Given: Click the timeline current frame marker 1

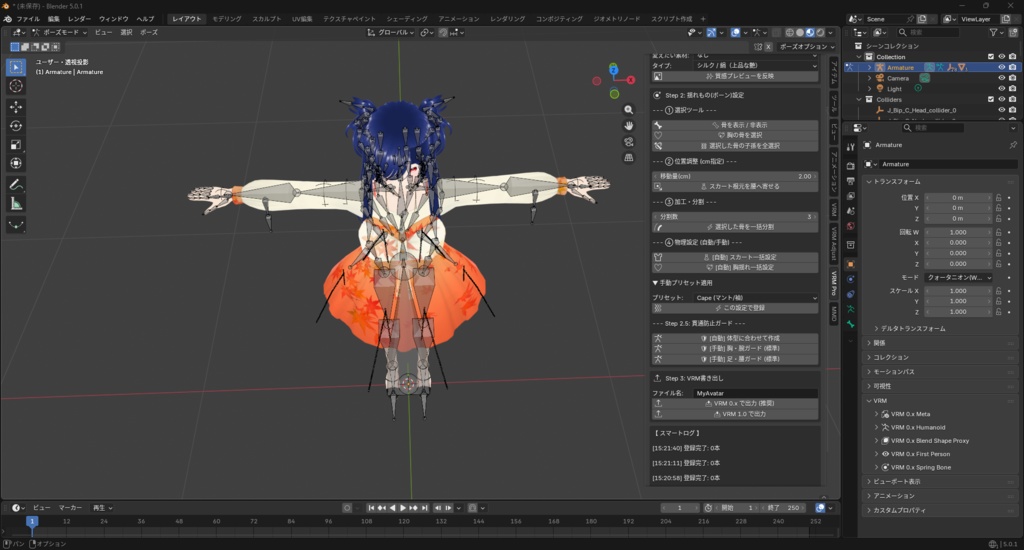Looking at the screenshot, I should 31,521.
